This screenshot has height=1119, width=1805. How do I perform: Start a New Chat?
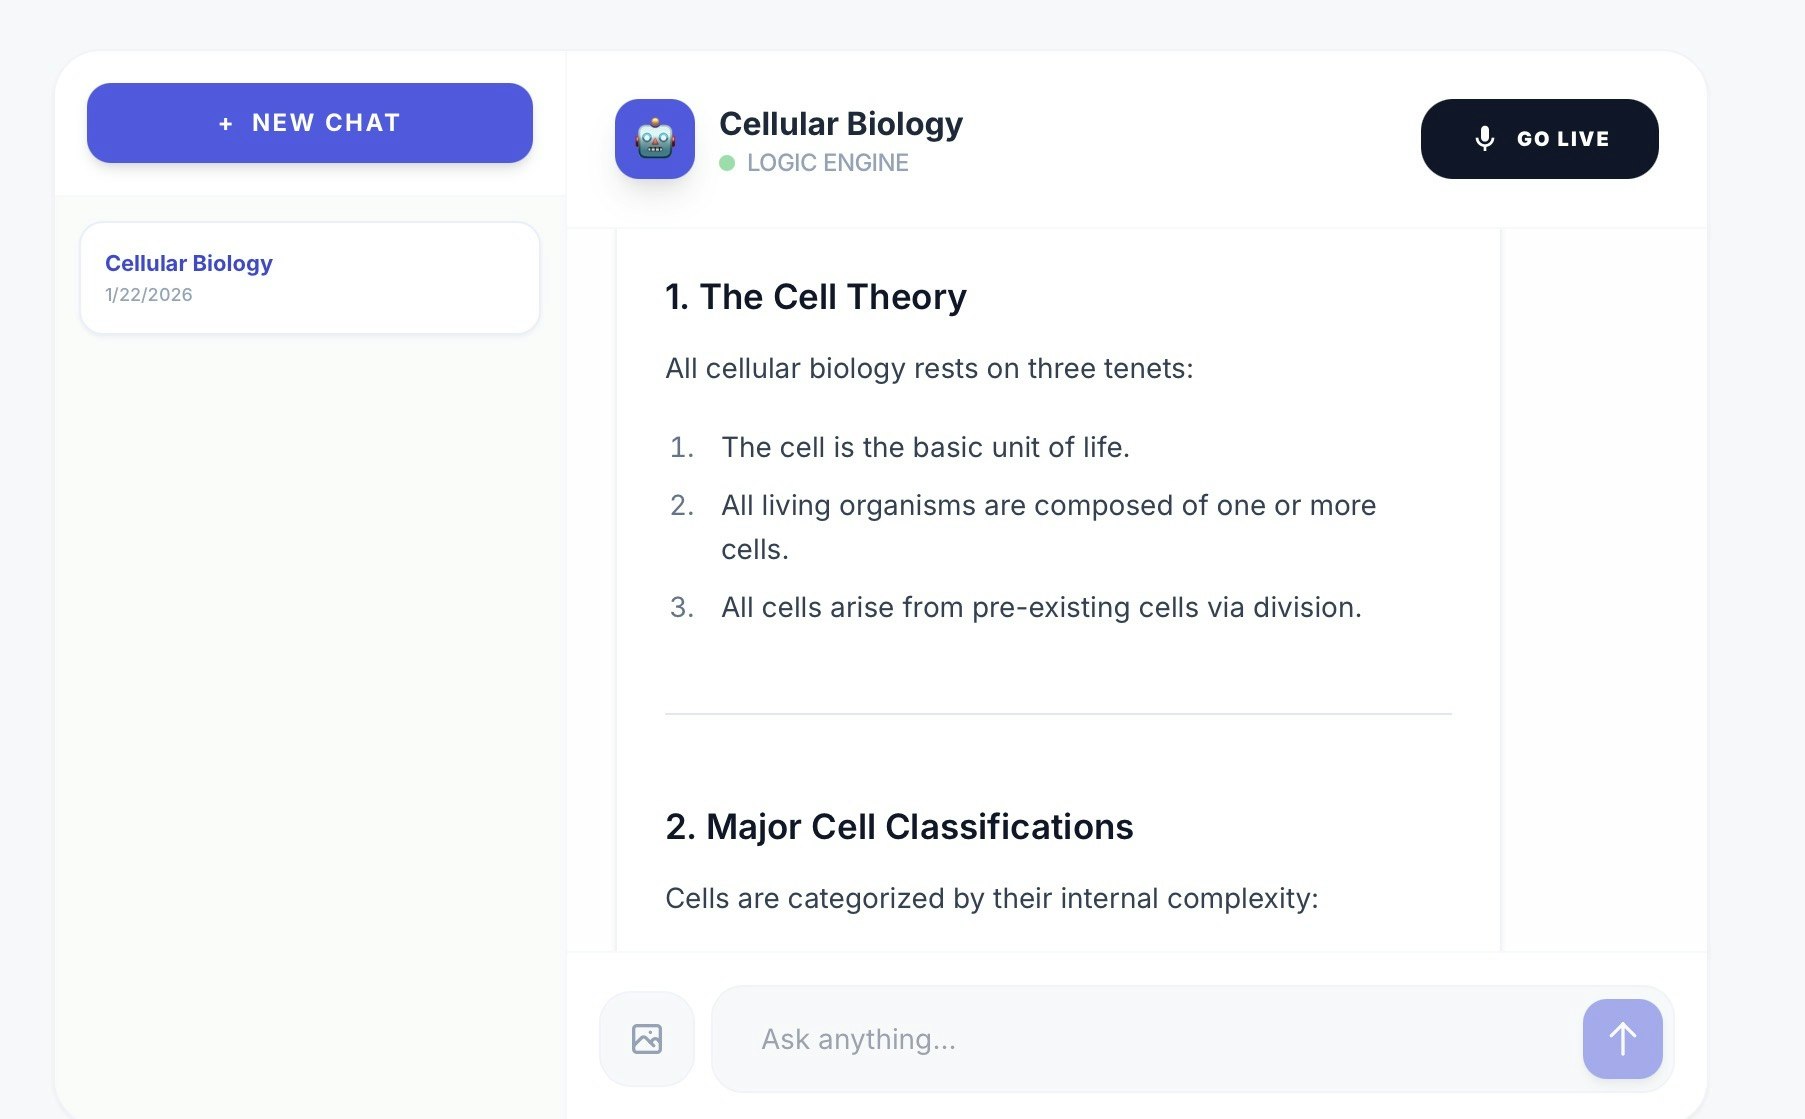[309, 122]
